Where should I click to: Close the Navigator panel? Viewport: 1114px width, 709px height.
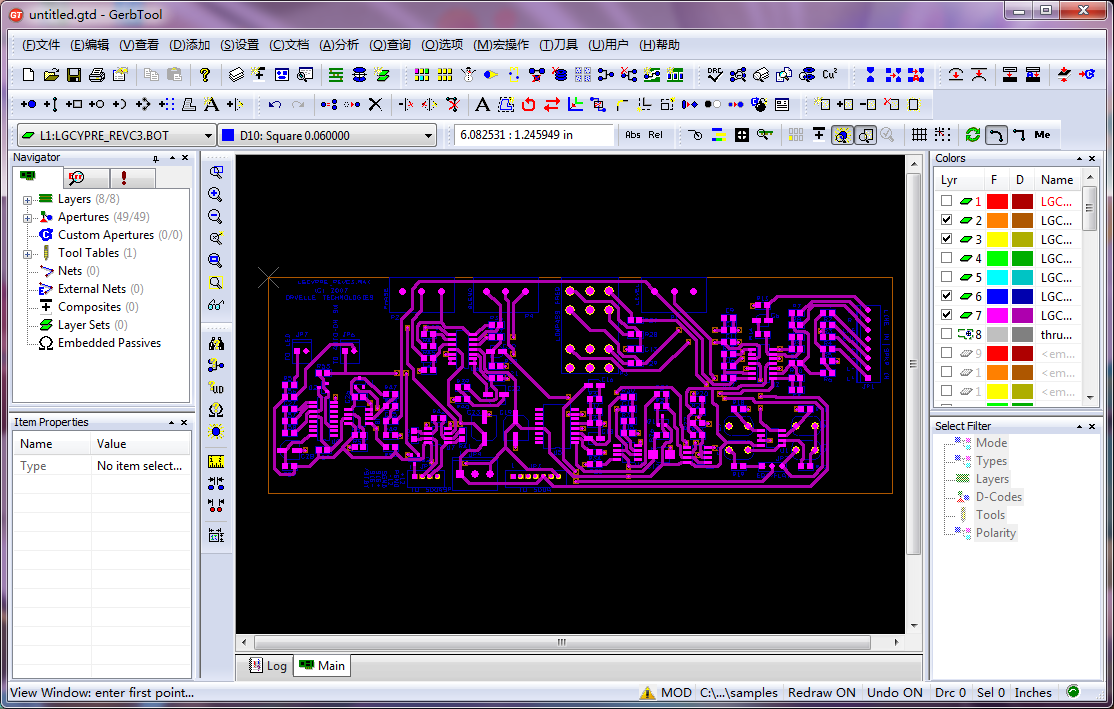(185, 158)
